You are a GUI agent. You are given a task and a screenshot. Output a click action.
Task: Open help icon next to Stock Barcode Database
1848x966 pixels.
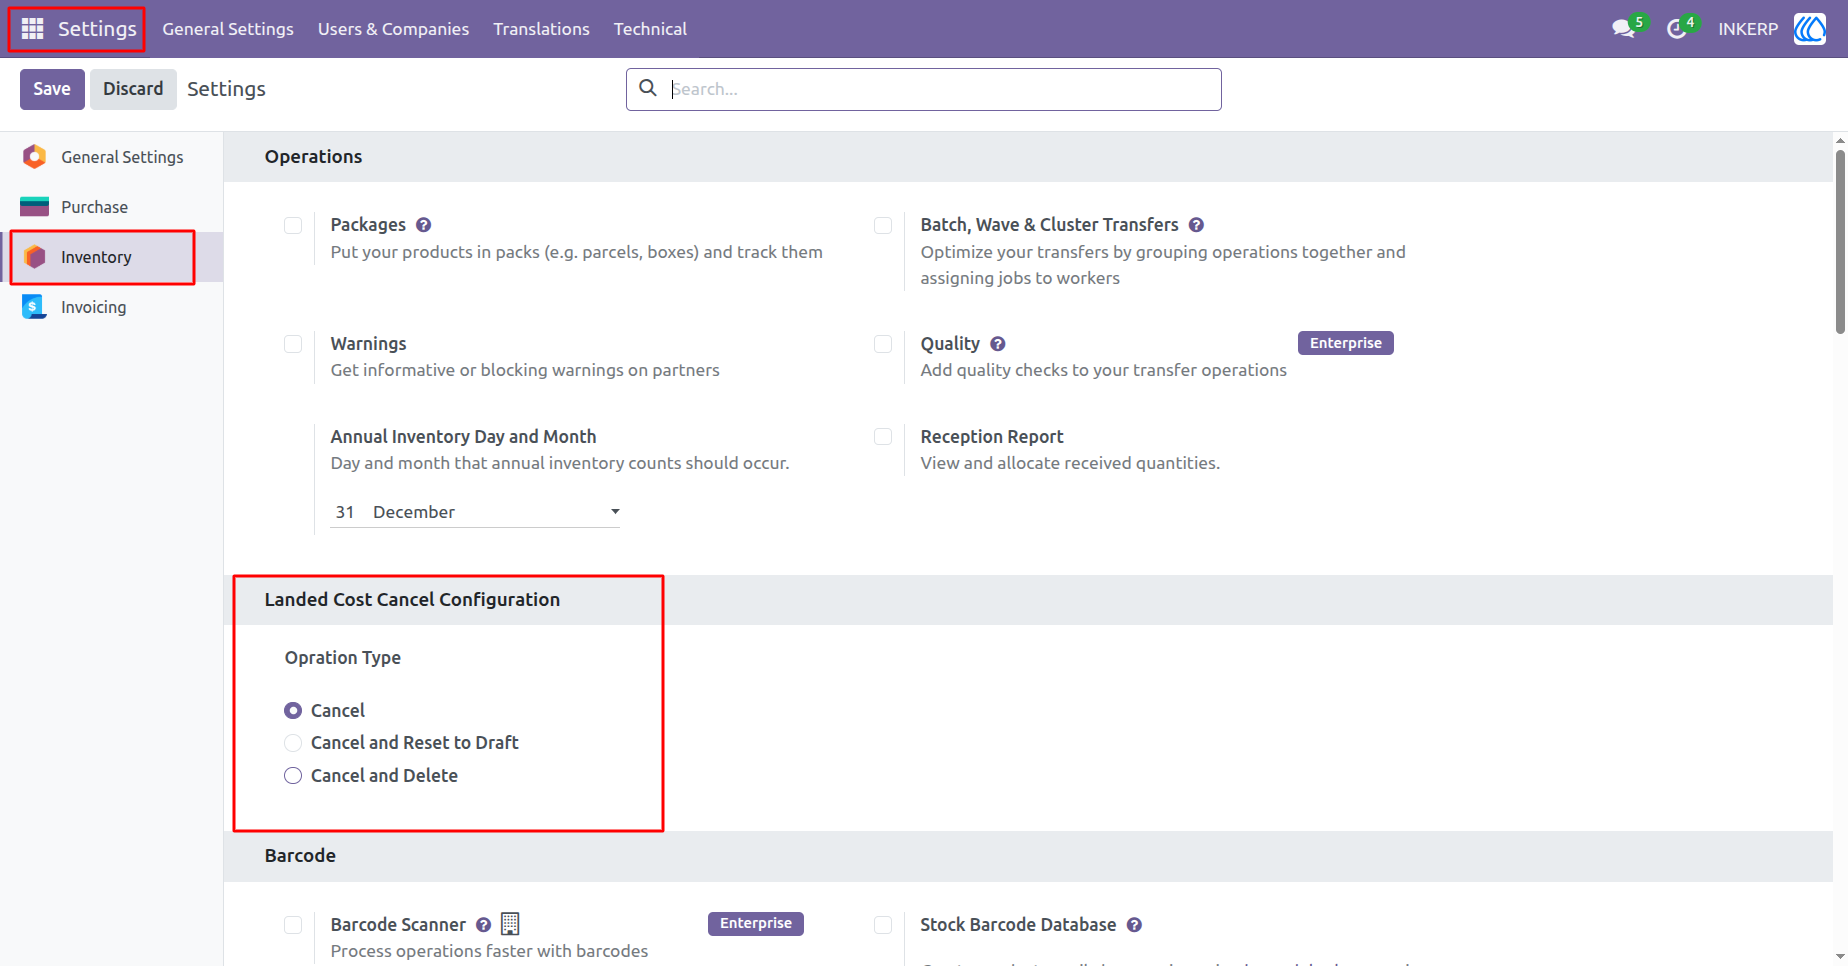pos(1134,925)
